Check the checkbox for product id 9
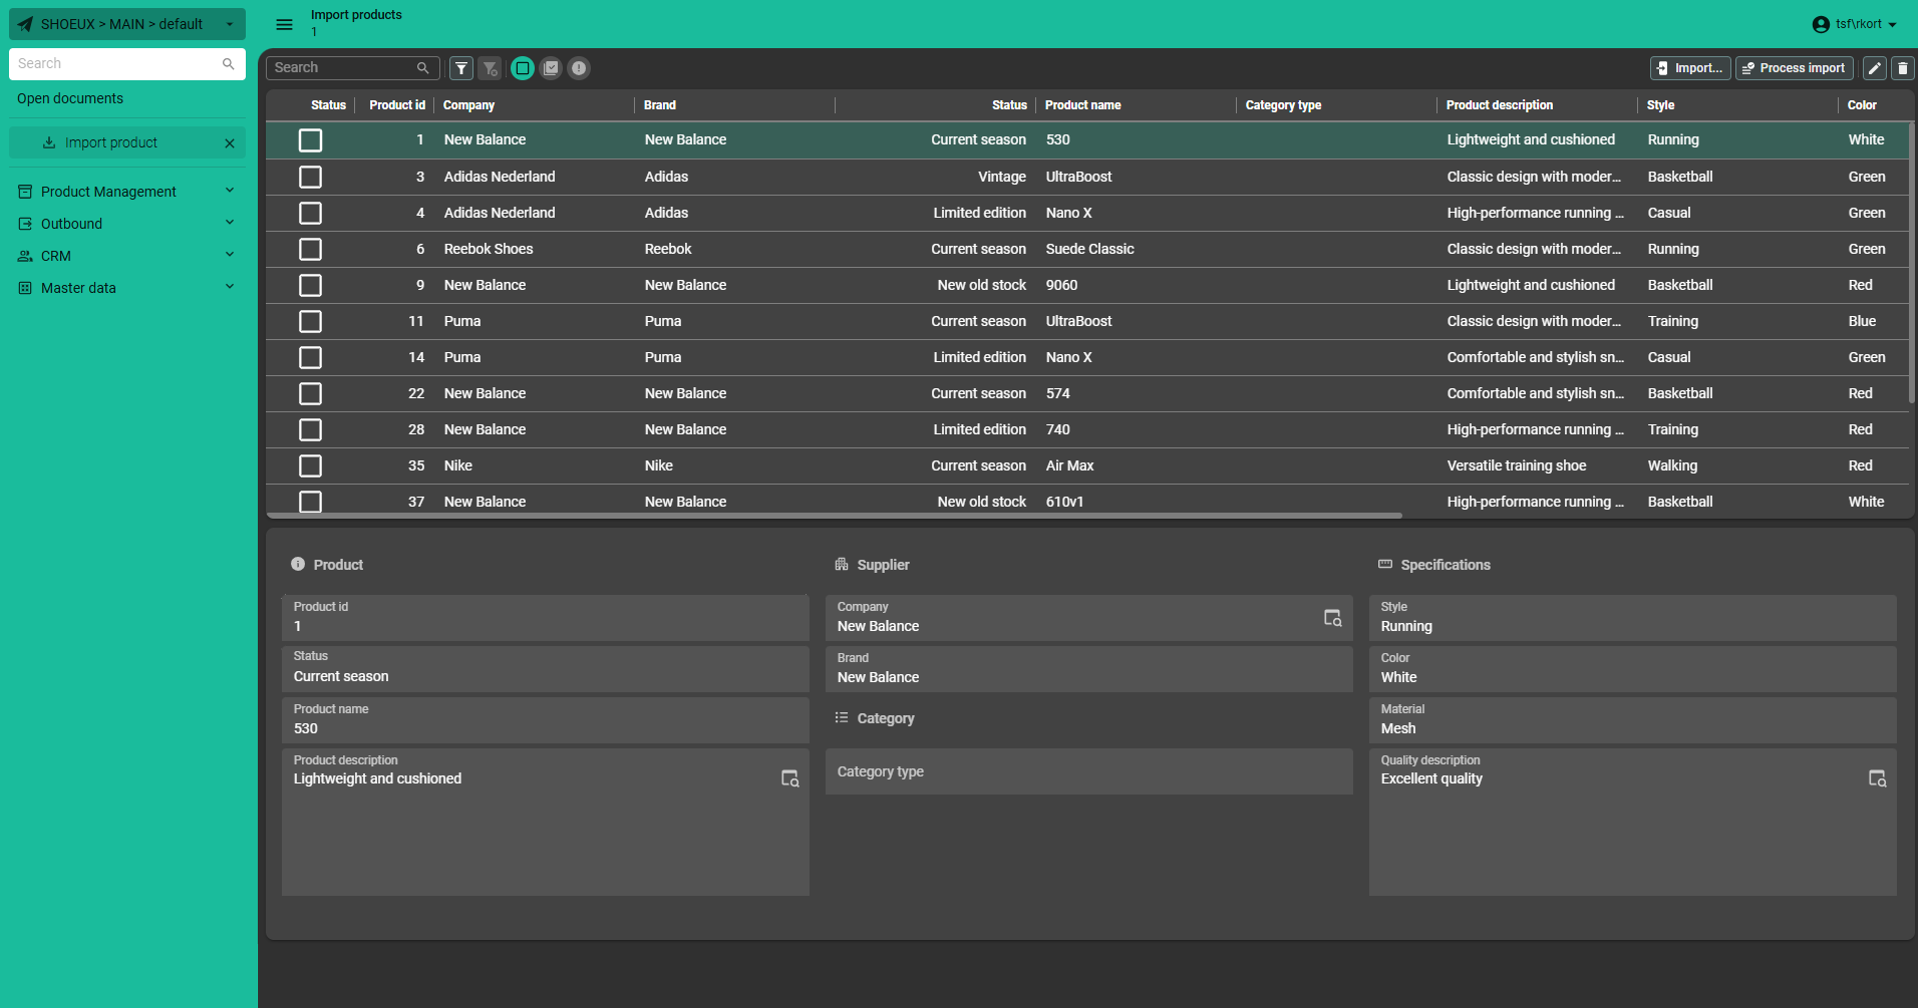This screenshot has width=1918, height=1008. [x=310, y=285]
